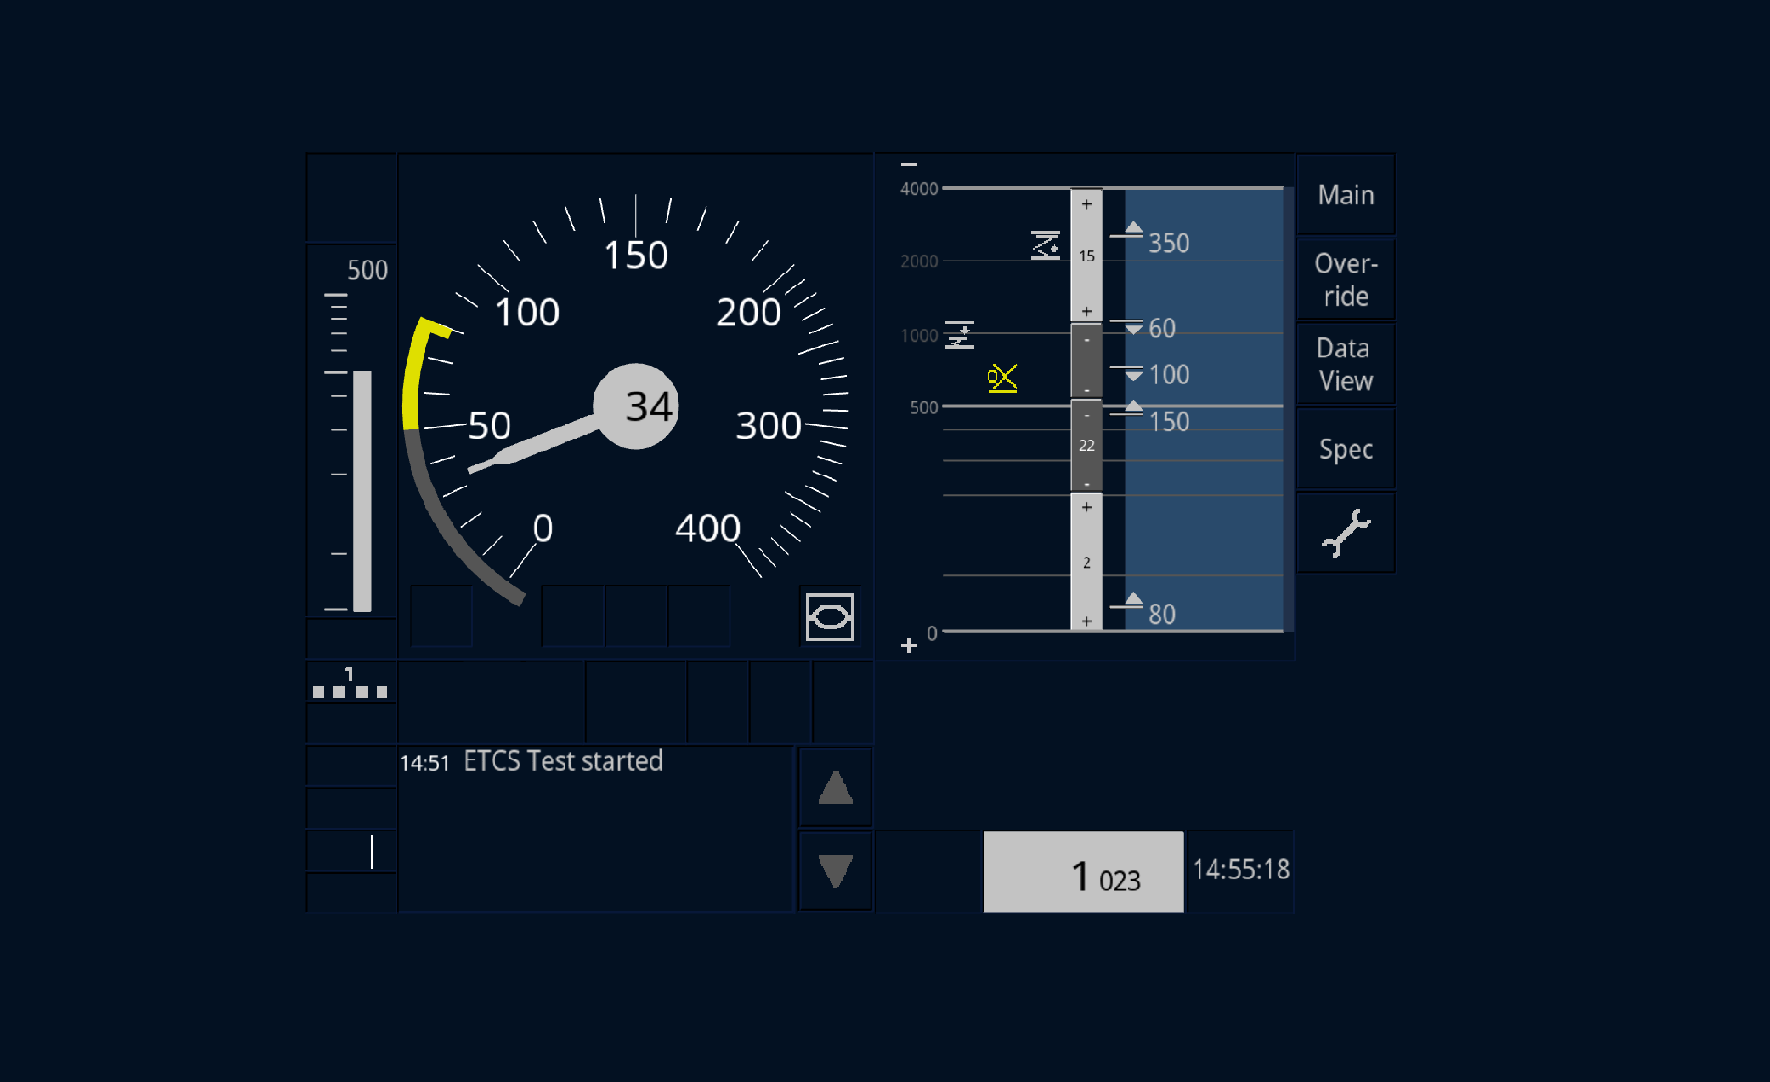Click the 500 target distance label
Screen dimensions: 1770x1082
[x=367, y=270]
